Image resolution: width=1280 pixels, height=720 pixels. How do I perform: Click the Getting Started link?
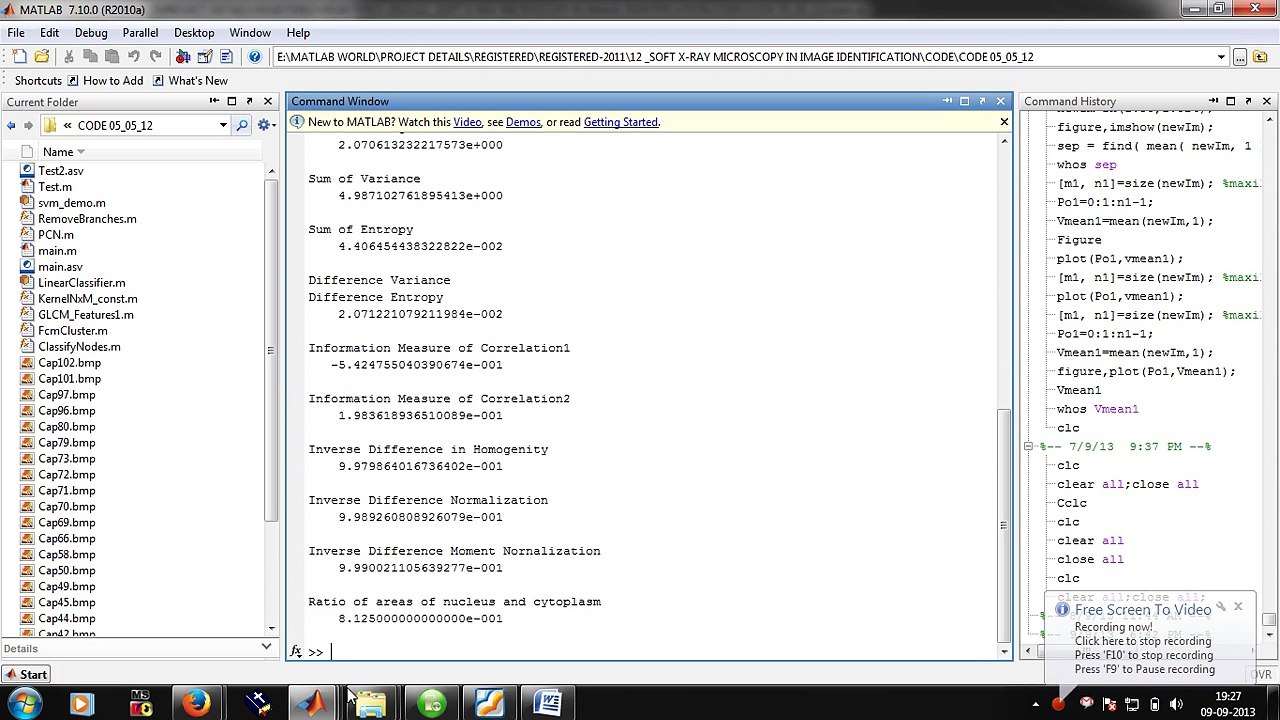(620, 122)
